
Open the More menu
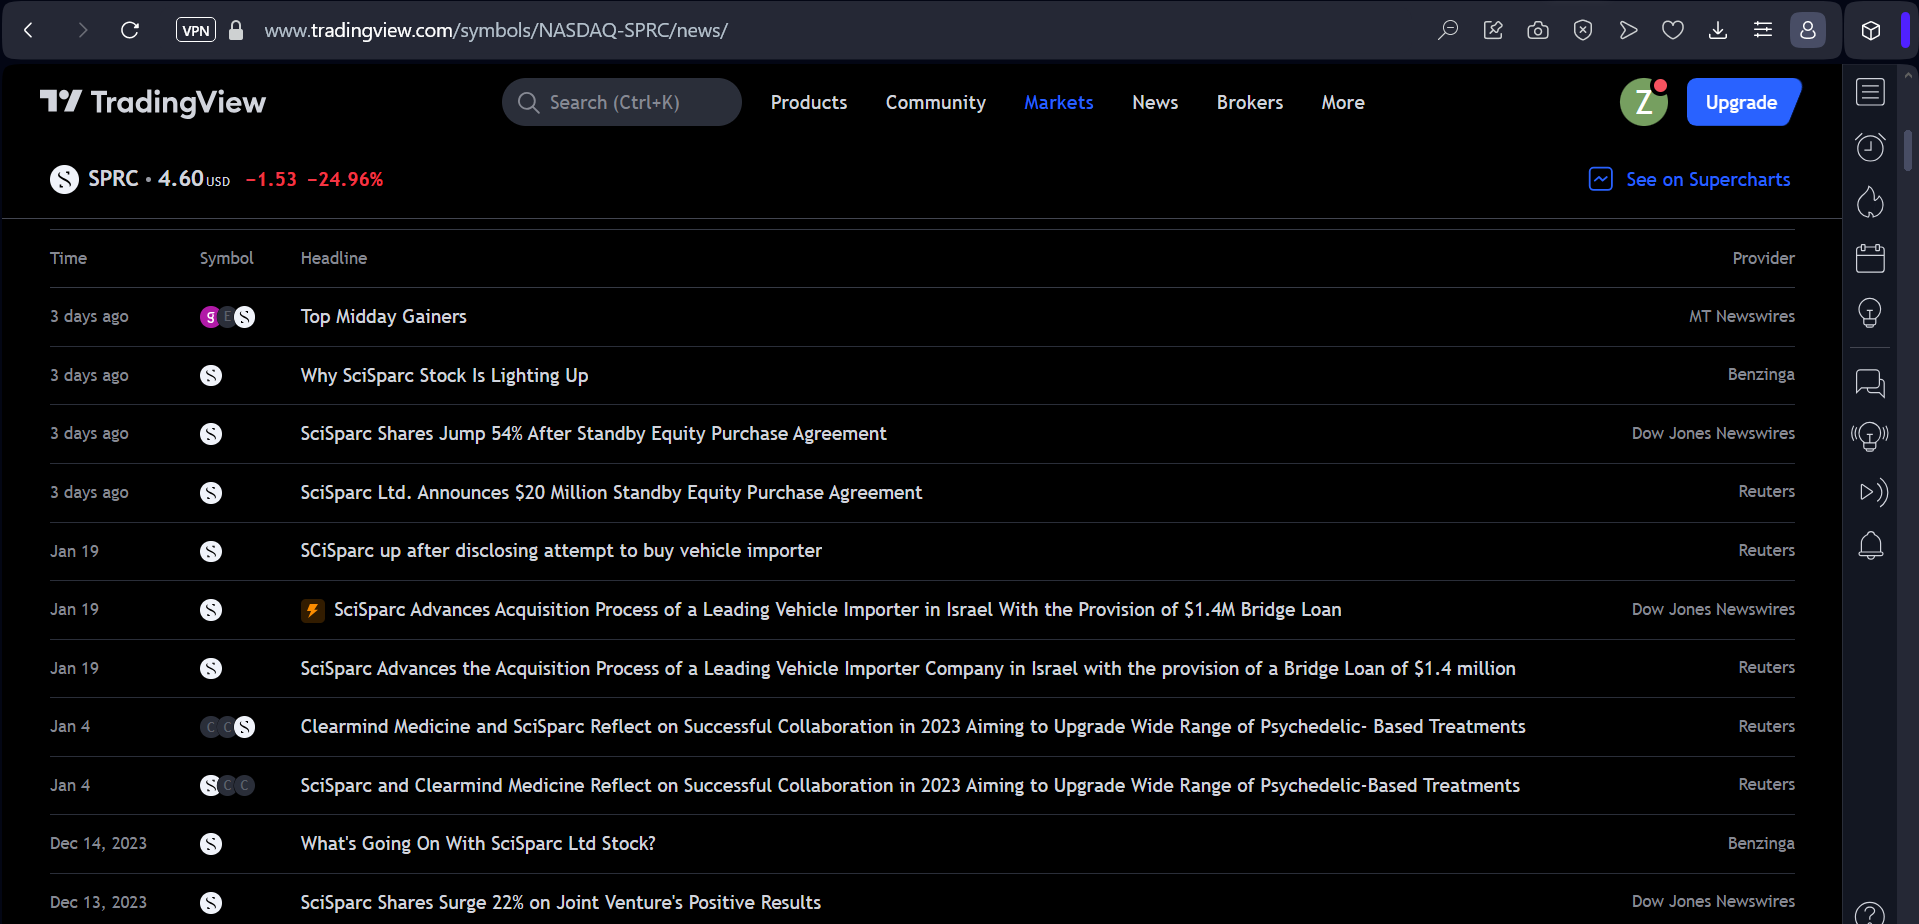(1343, 102)
